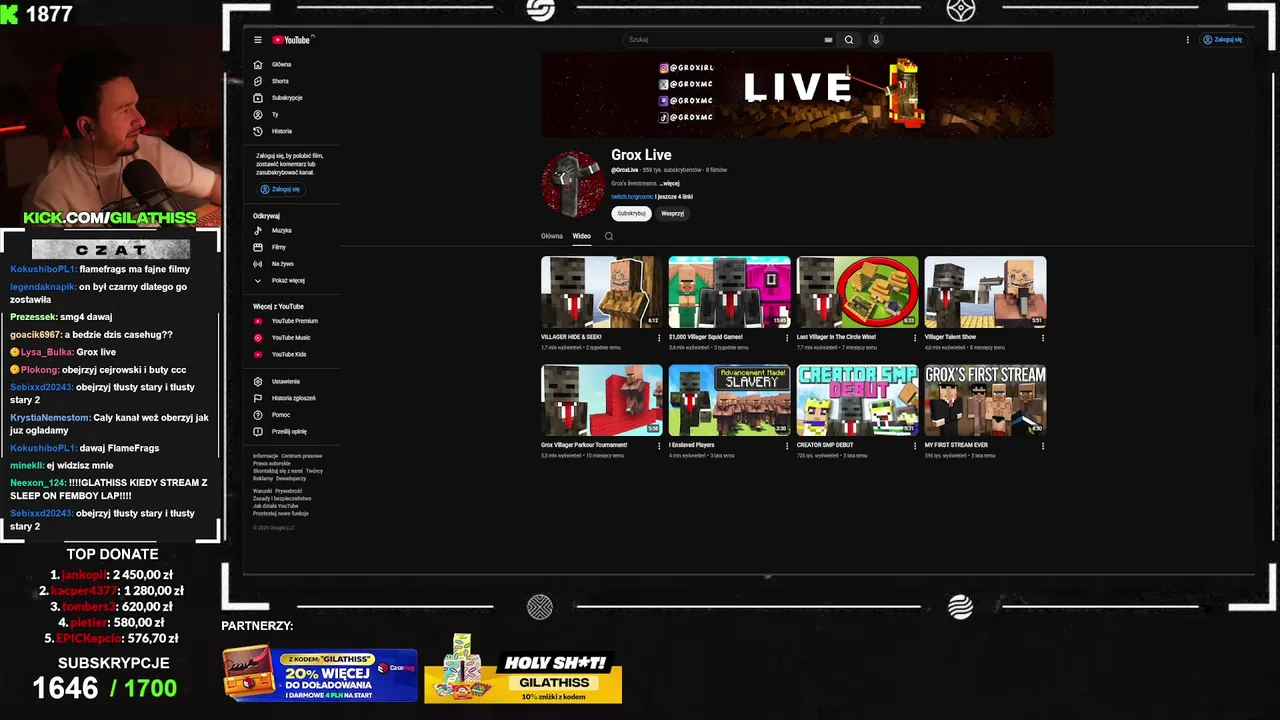
Task: Click Jak działa YouTube footer link
Action: (x=275, y=506)
